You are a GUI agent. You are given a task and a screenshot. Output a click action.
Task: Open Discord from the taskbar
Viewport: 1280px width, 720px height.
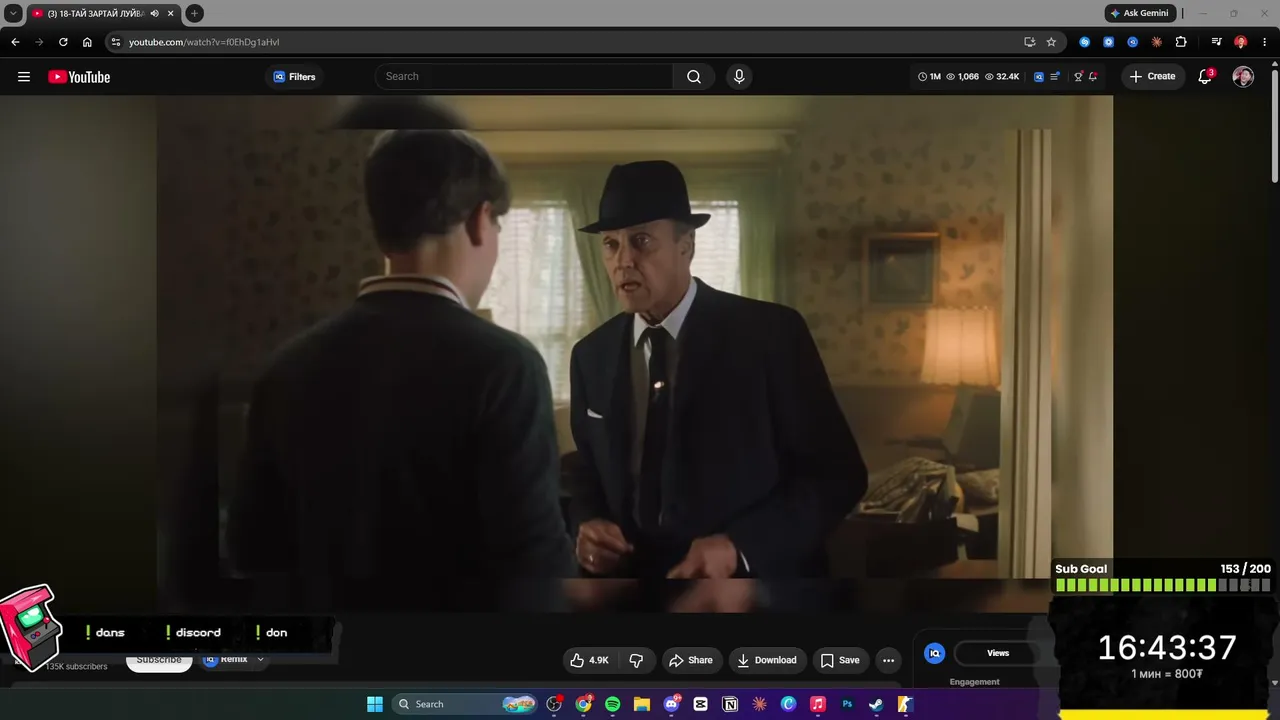pos(671,704)
